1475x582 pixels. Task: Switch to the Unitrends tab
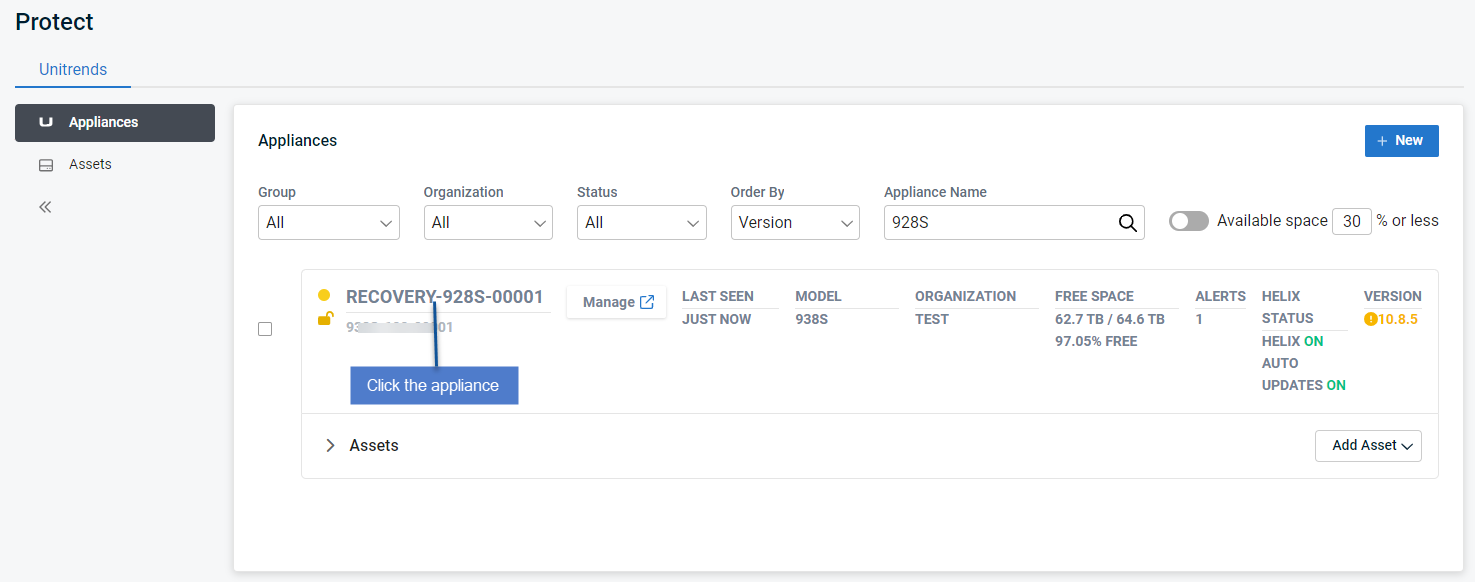[x=73, y=70]
